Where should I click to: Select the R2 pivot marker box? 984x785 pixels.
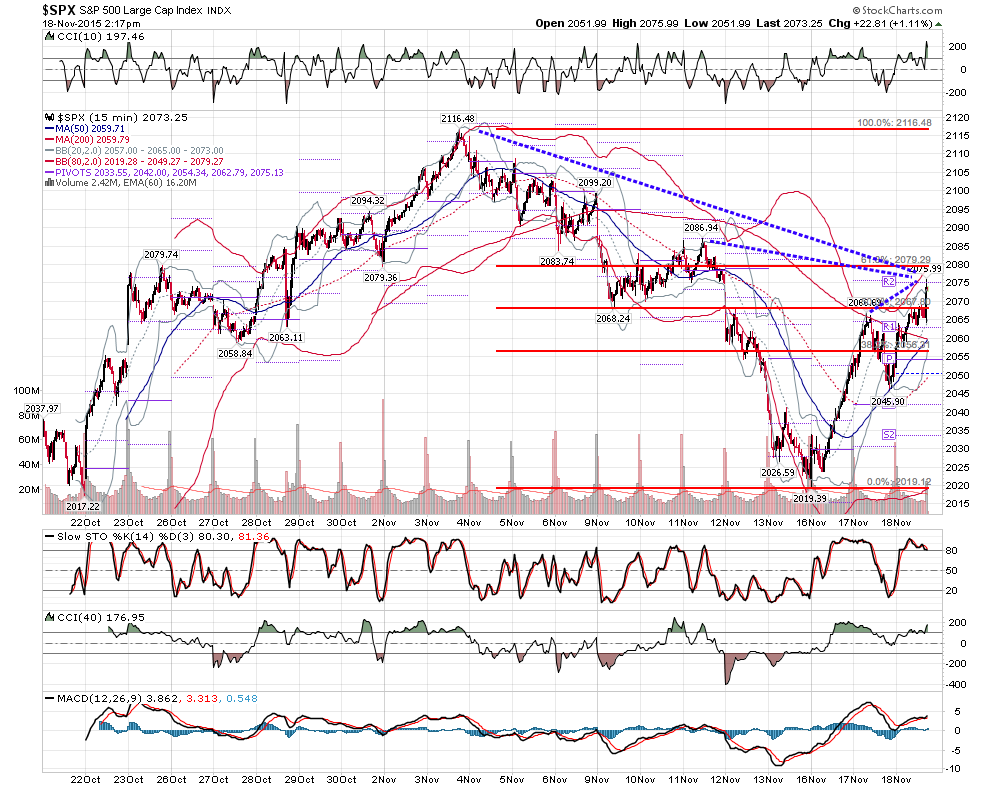click(889, 282)
